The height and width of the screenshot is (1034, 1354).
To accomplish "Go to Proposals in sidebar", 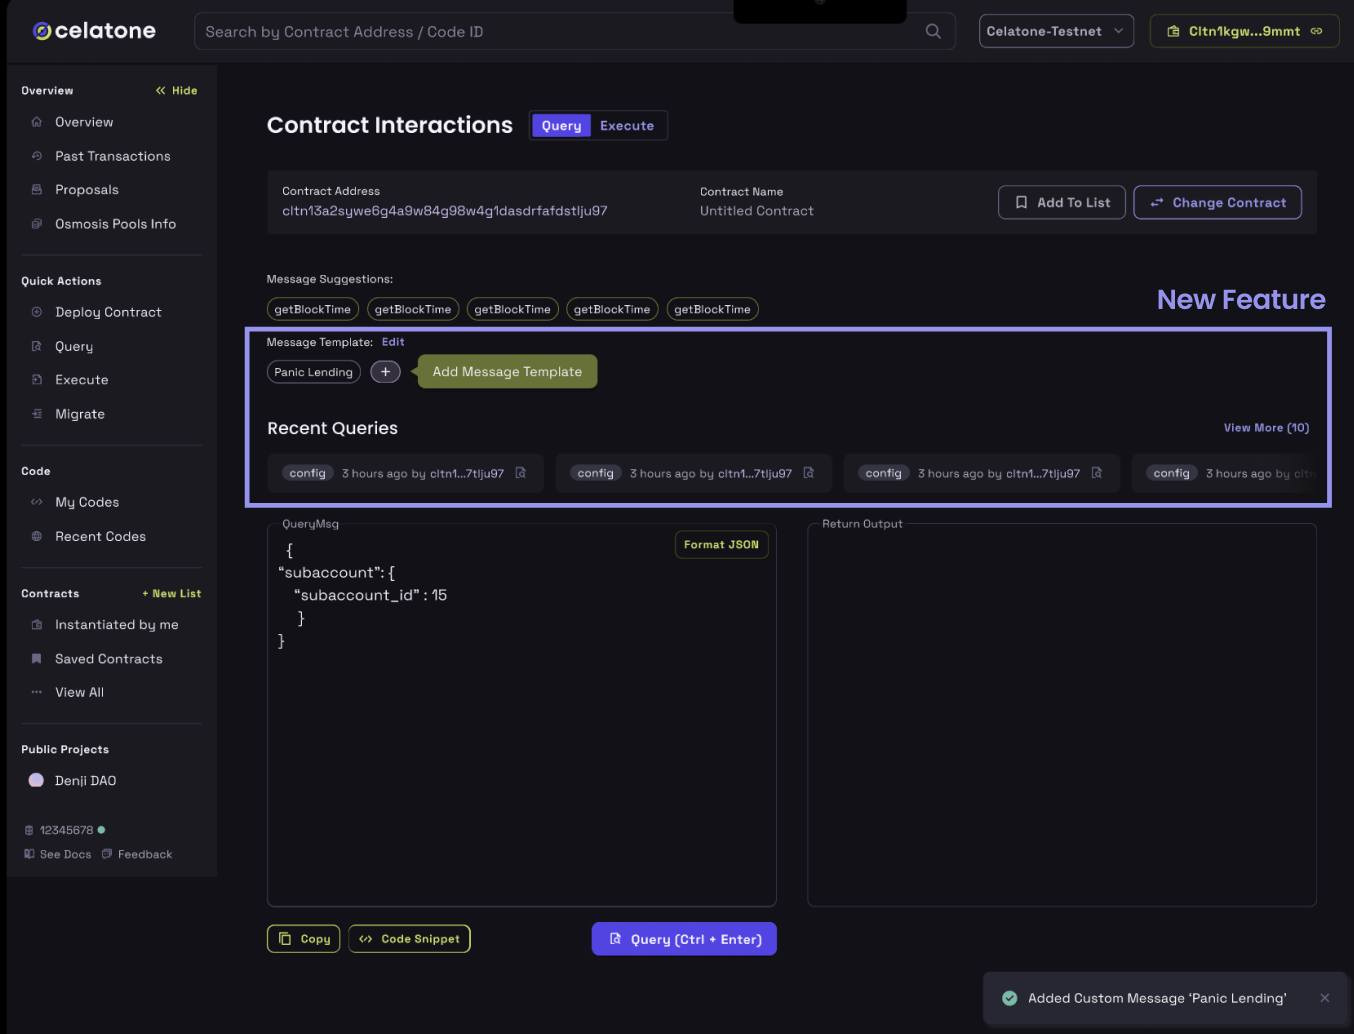I will pyautogui.click(x=86, y=190).
